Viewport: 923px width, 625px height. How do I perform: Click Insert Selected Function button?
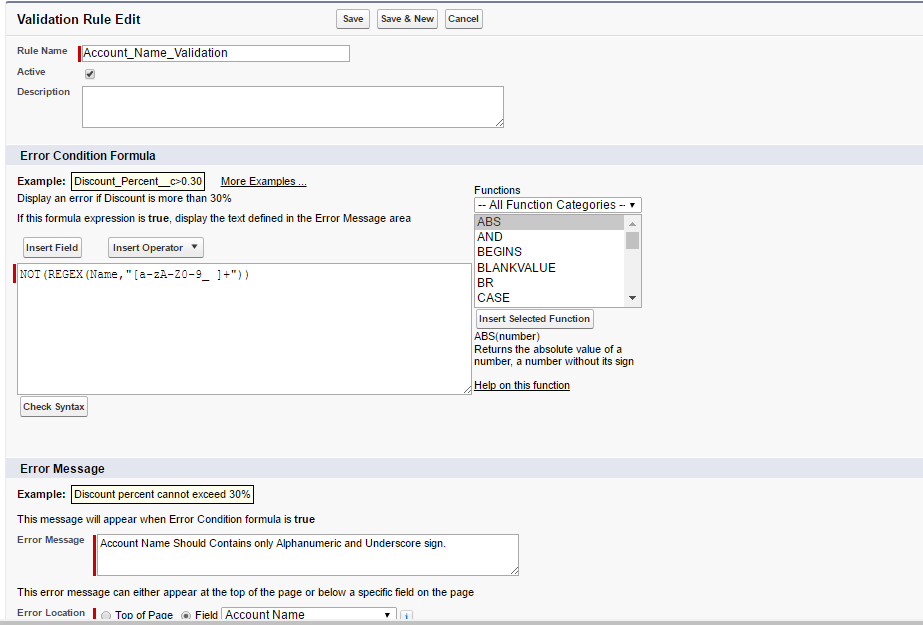pyautogui.click(x=534, y=318)
